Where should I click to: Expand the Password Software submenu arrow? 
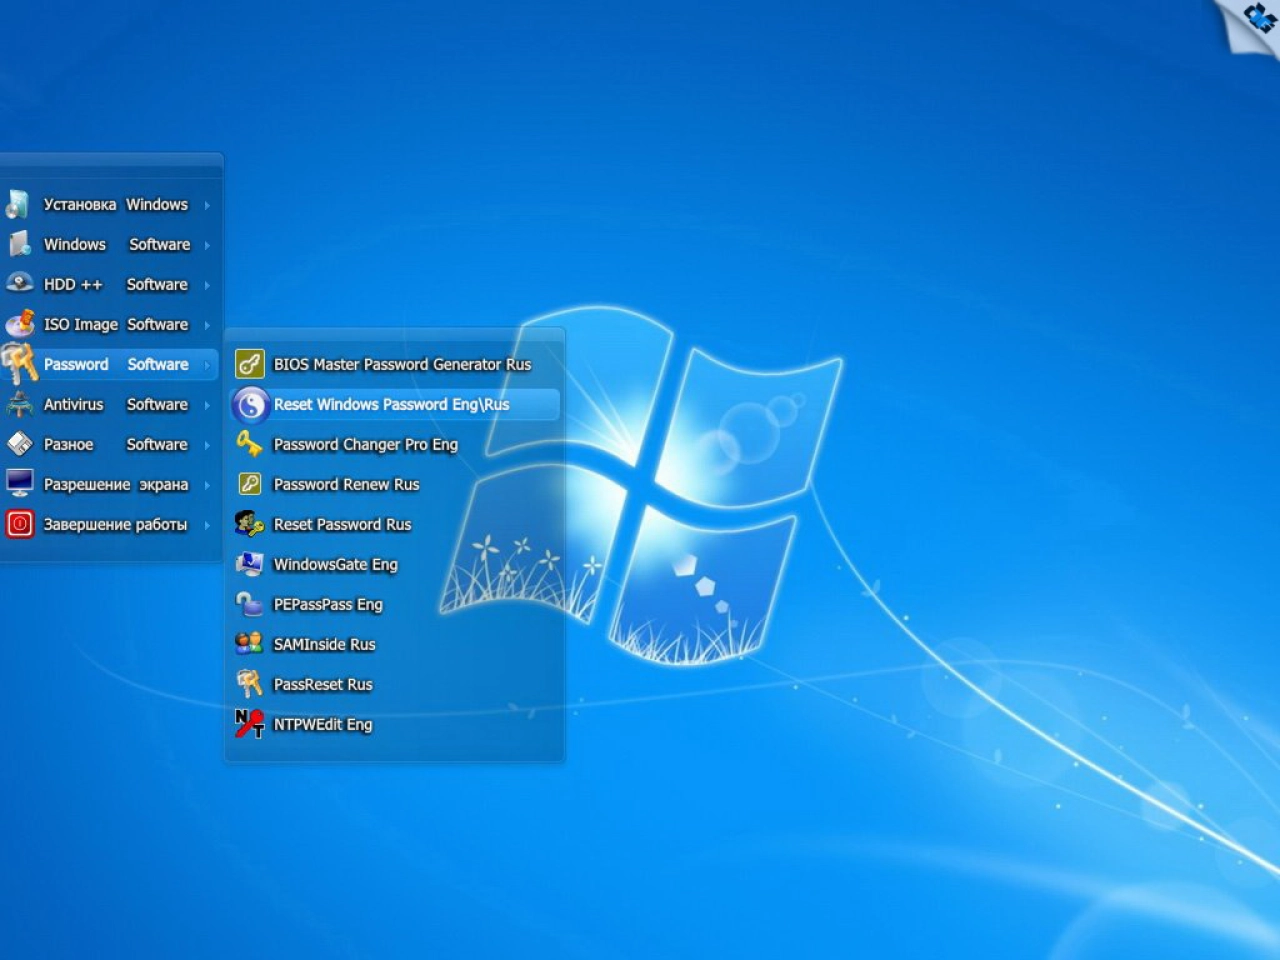coord(207,365)
